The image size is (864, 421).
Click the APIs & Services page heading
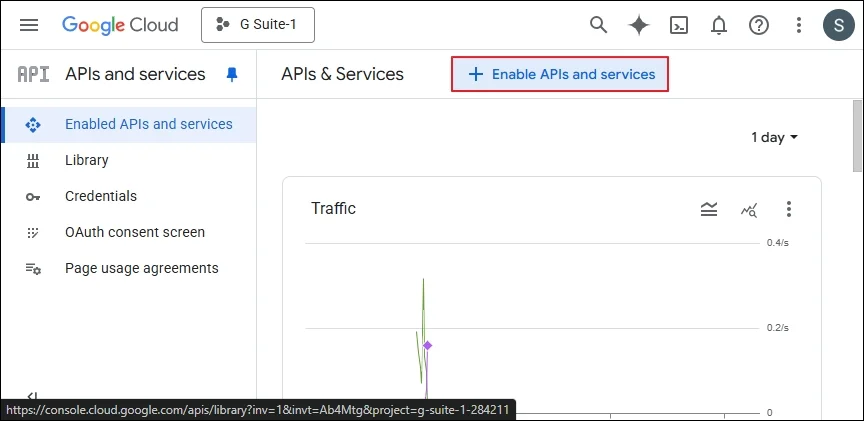point(342,74)
